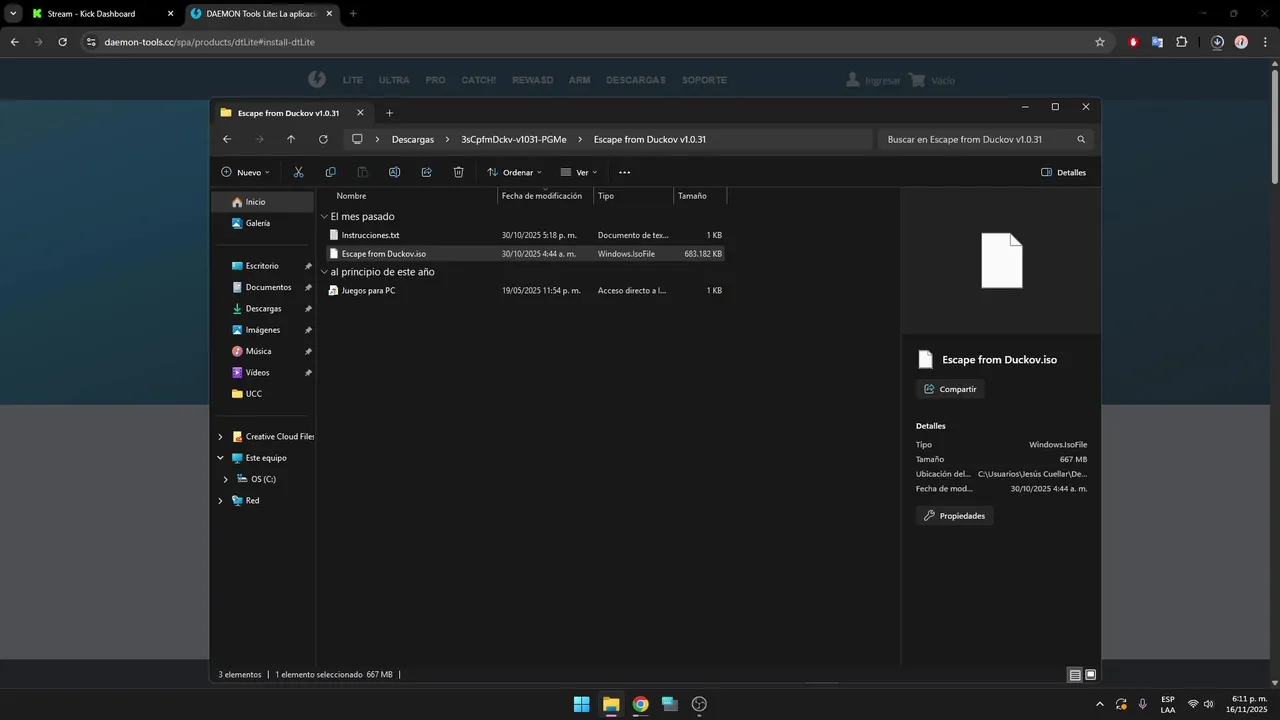Select Instrucciones.txt file
The image size is (1280, 720).
pyautogui.click(x=526, y=235)
